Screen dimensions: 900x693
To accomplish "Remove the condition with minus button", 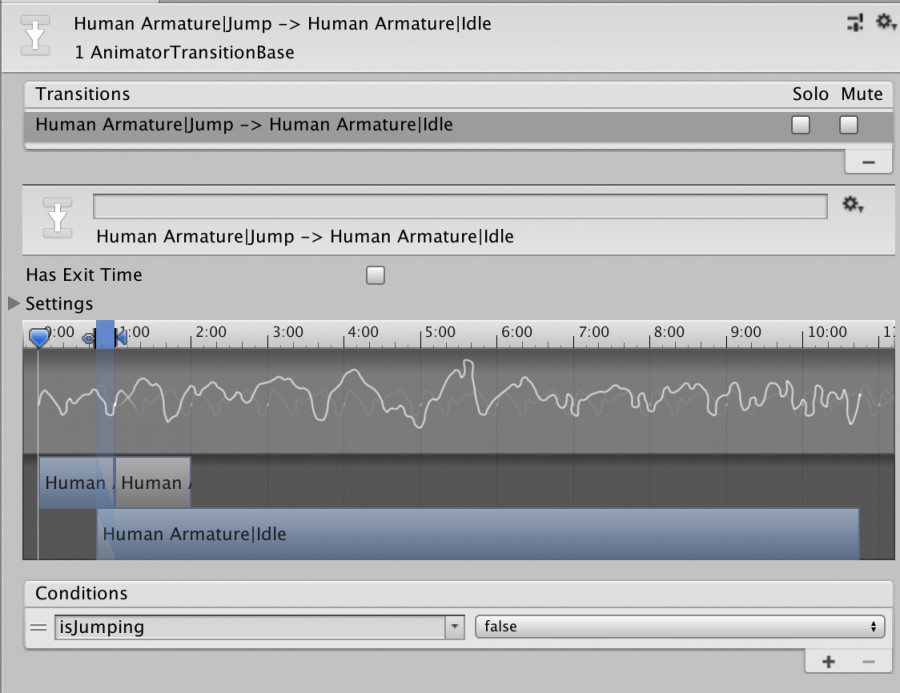I will pos(868,661).
